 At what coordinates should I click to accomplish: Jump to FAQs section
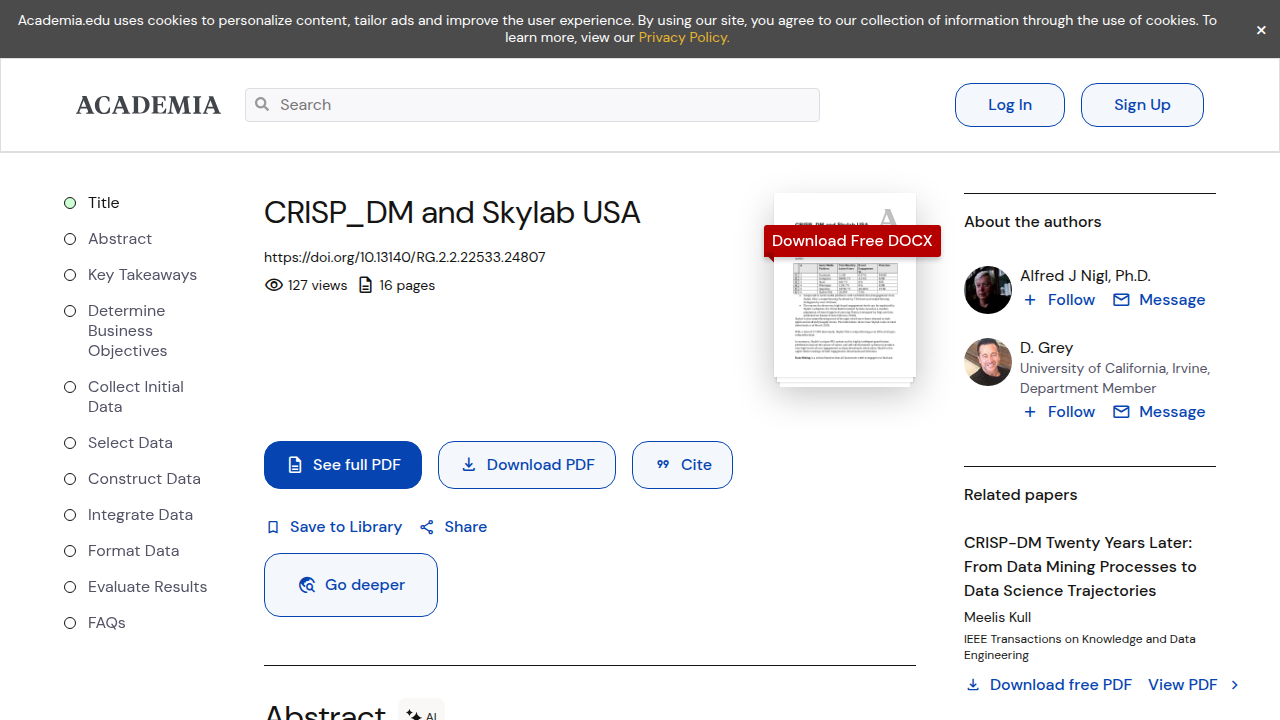(106, 623)
